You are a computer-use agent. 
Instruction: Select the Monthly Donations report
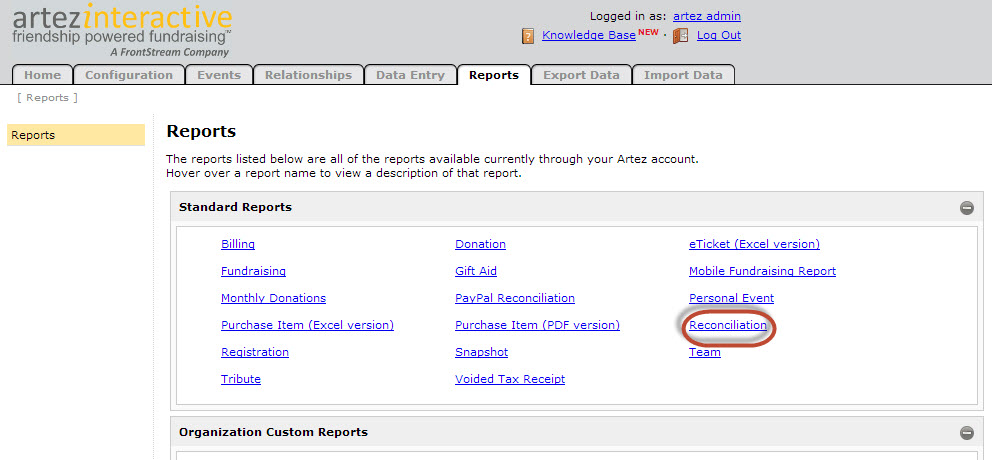(x=273, y=298)
